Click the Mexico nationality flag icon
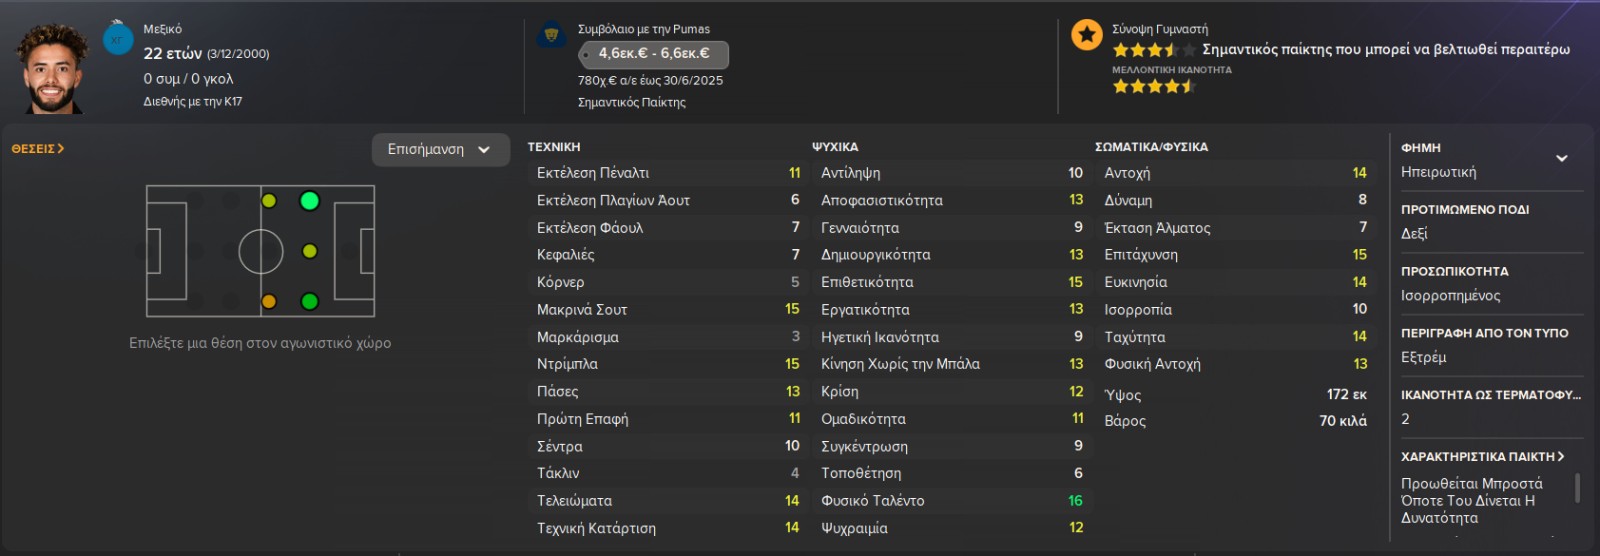Viewport: 1600px width, 556px height. (118, 39)
